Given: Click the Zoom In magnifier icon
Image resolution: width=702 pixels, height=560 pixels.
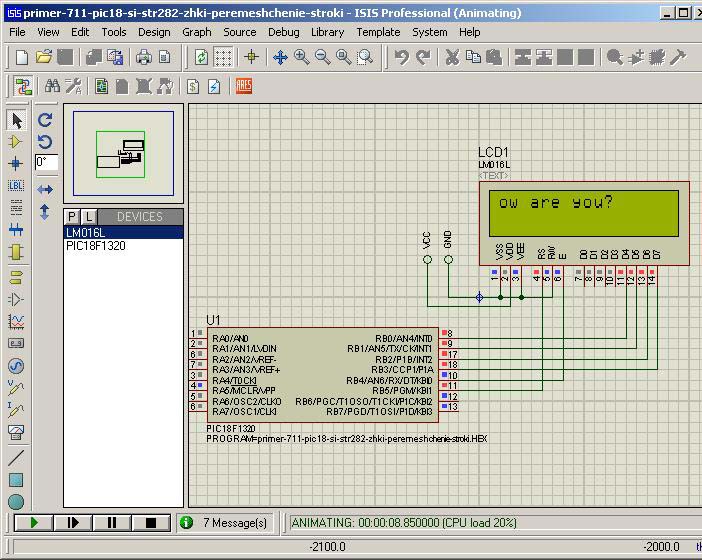Looking at the screenshot, I should (301, 58).
